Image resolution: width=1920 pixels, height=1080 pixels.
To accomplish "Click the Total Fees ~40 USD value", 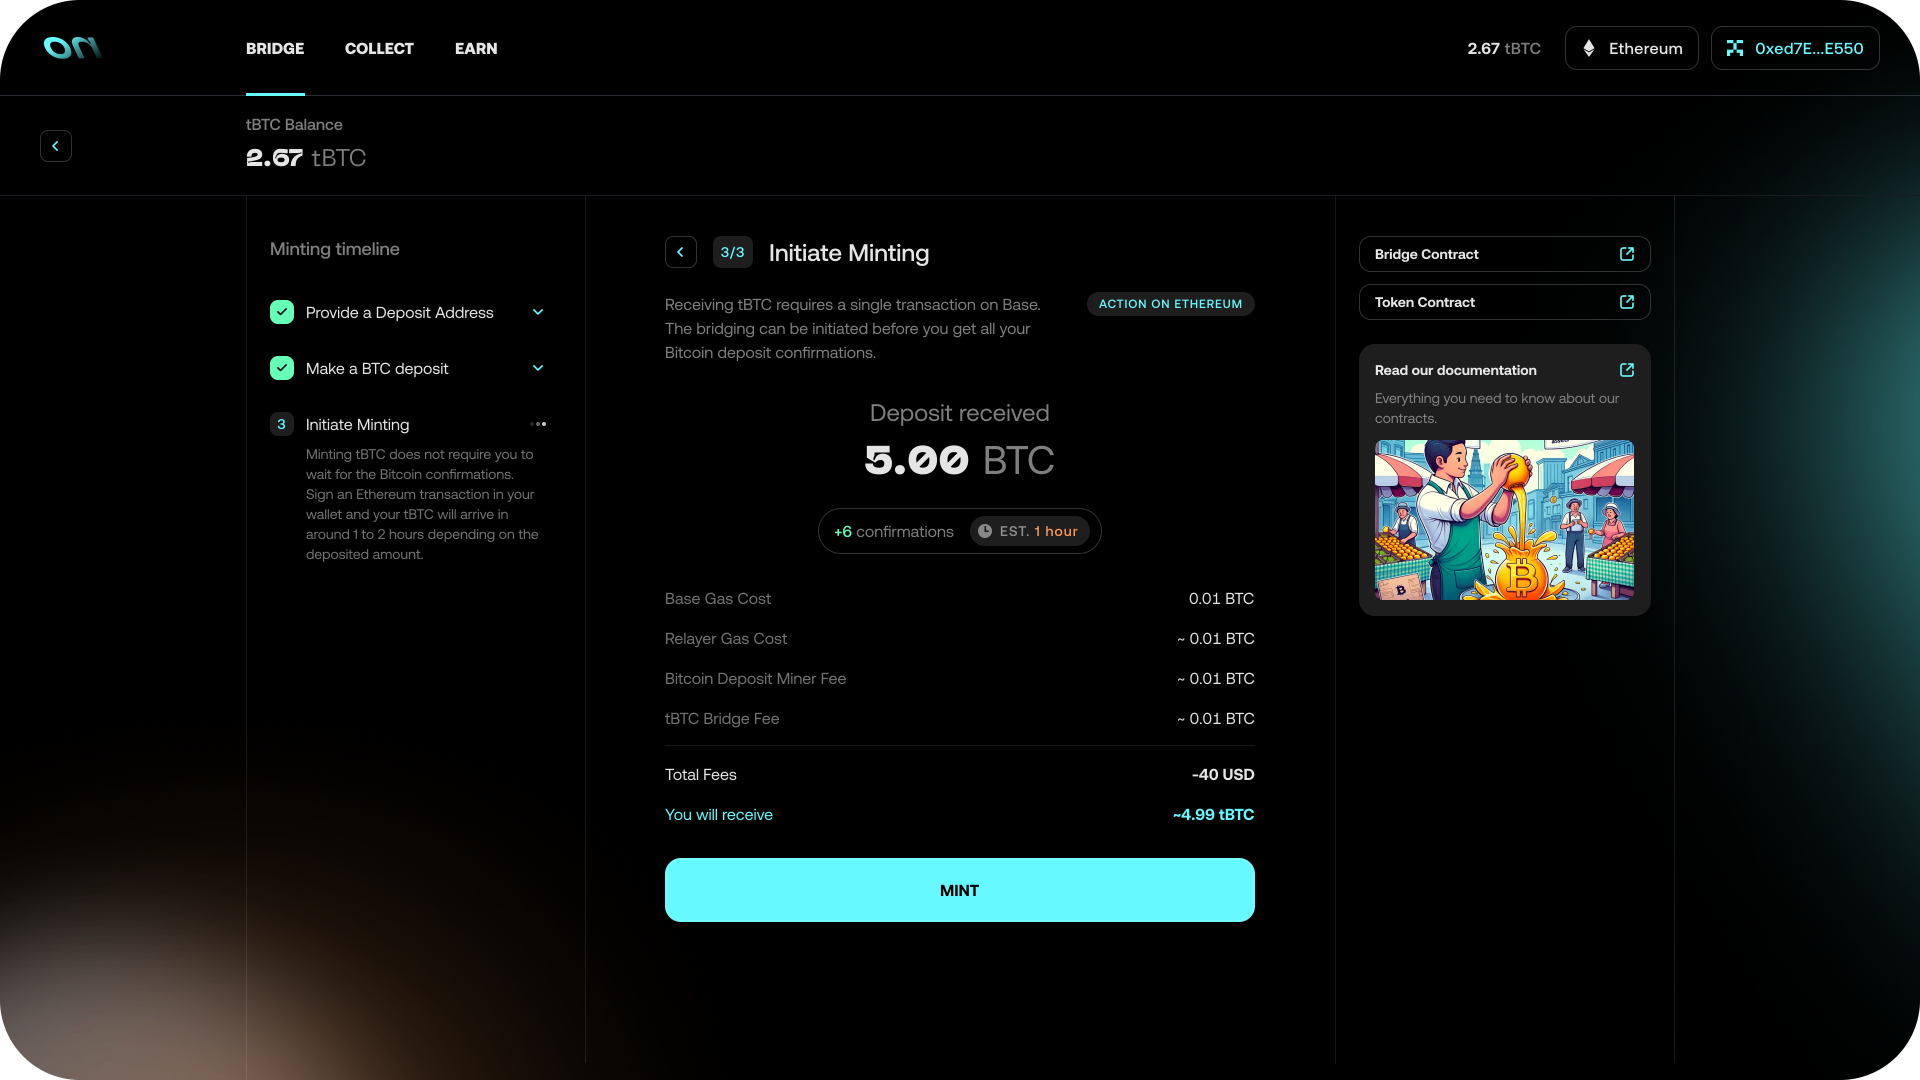I will tap(1223, 774).
